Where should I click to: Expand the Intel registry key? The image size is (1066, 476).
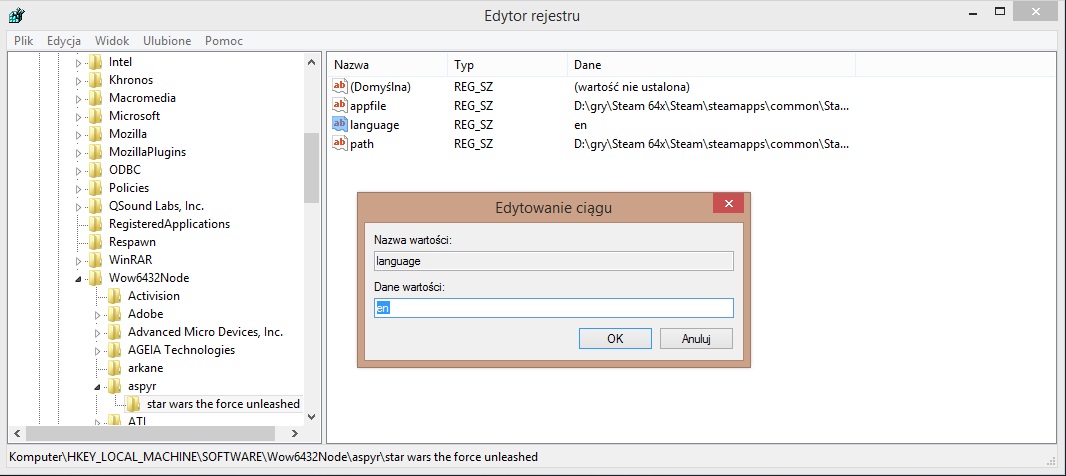pos(78,63)
